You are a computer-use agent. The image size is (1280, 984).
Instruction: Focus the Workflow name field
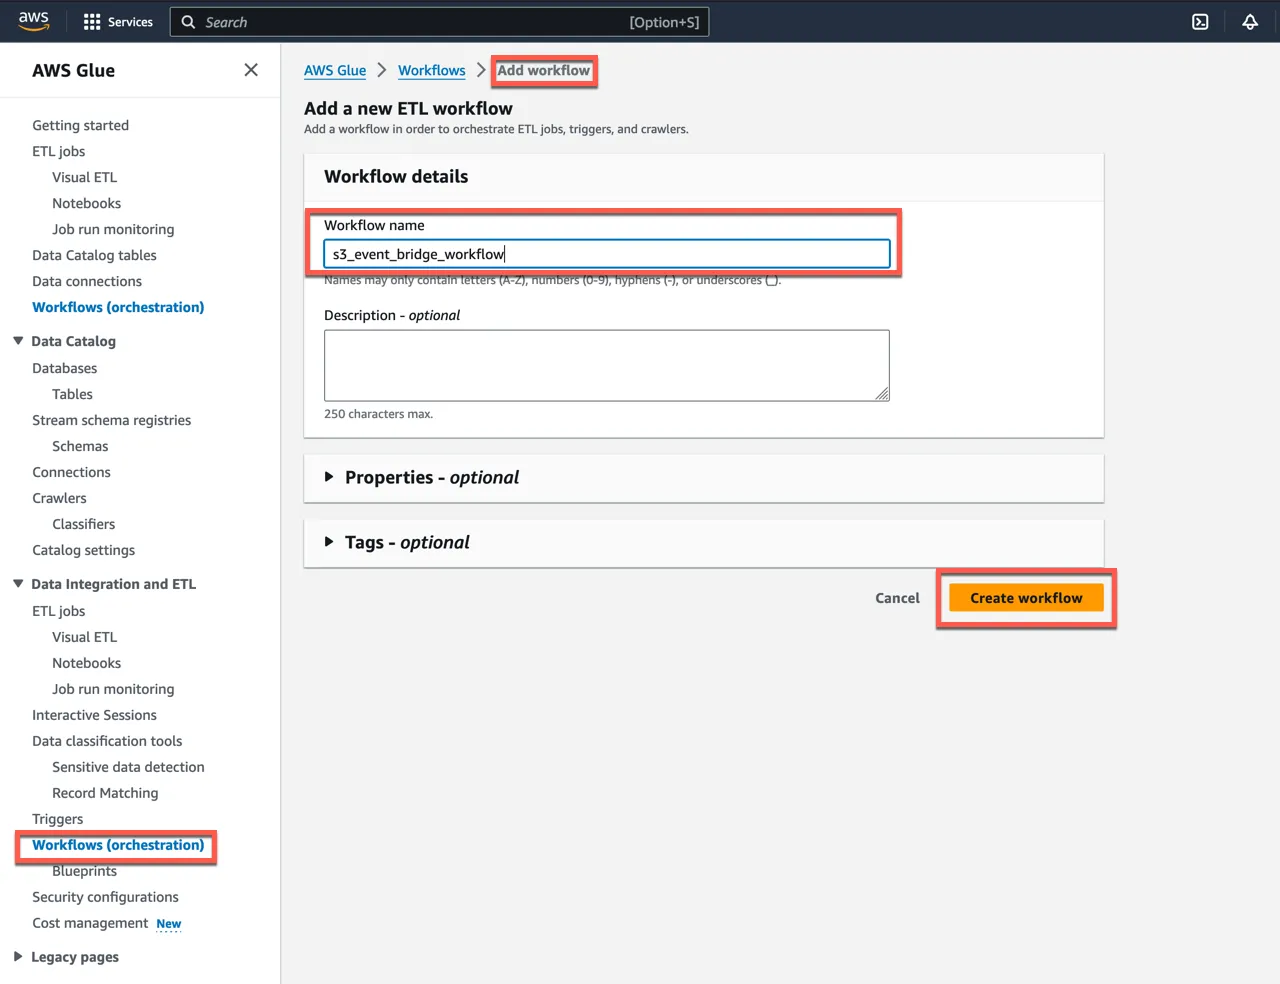pos(606,254)
